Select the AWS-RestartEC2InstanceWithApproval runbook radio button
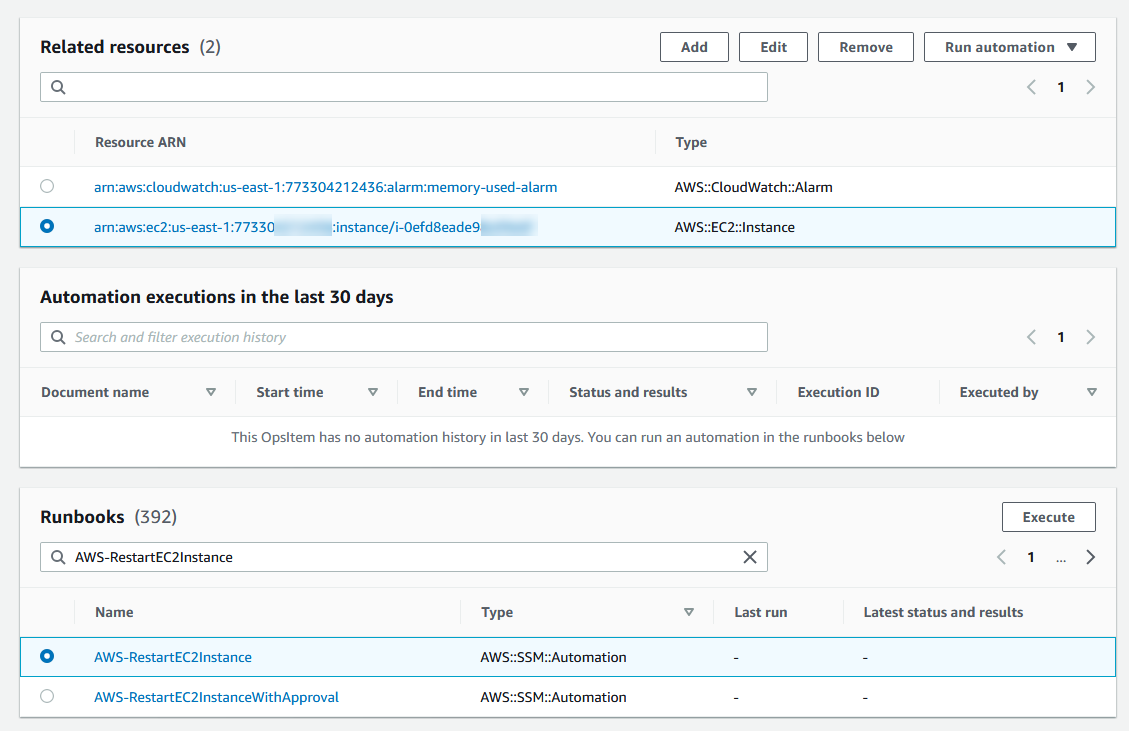This screenshot has height=731, width=1129. point(47,696)
